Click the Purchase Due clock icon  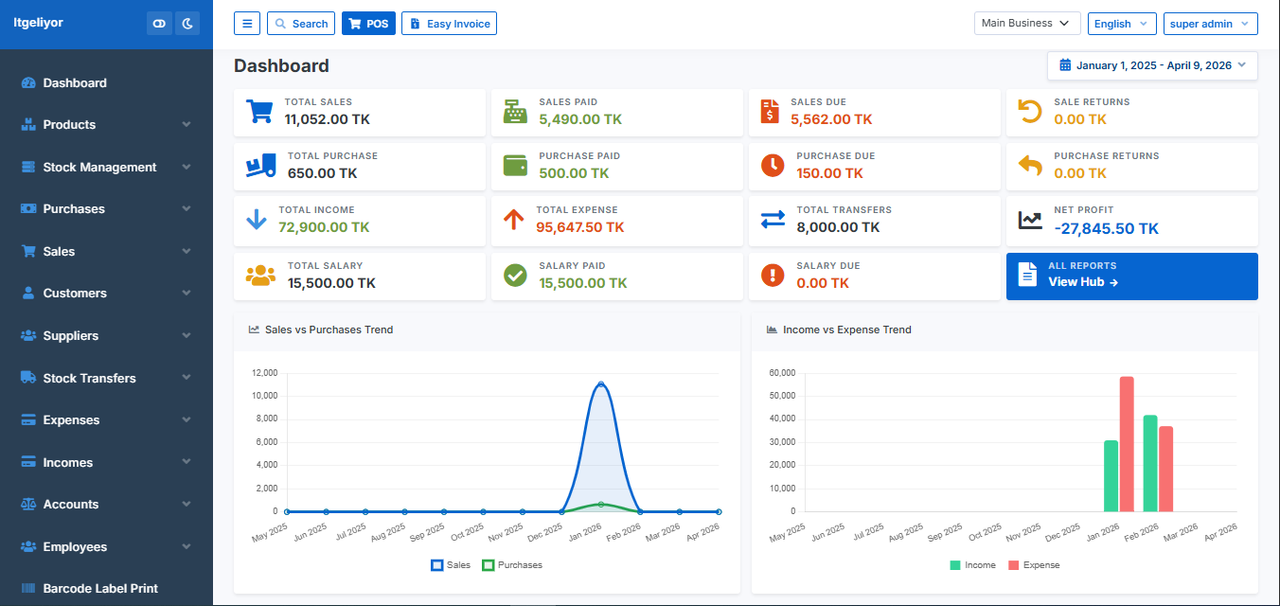[772, 165]
